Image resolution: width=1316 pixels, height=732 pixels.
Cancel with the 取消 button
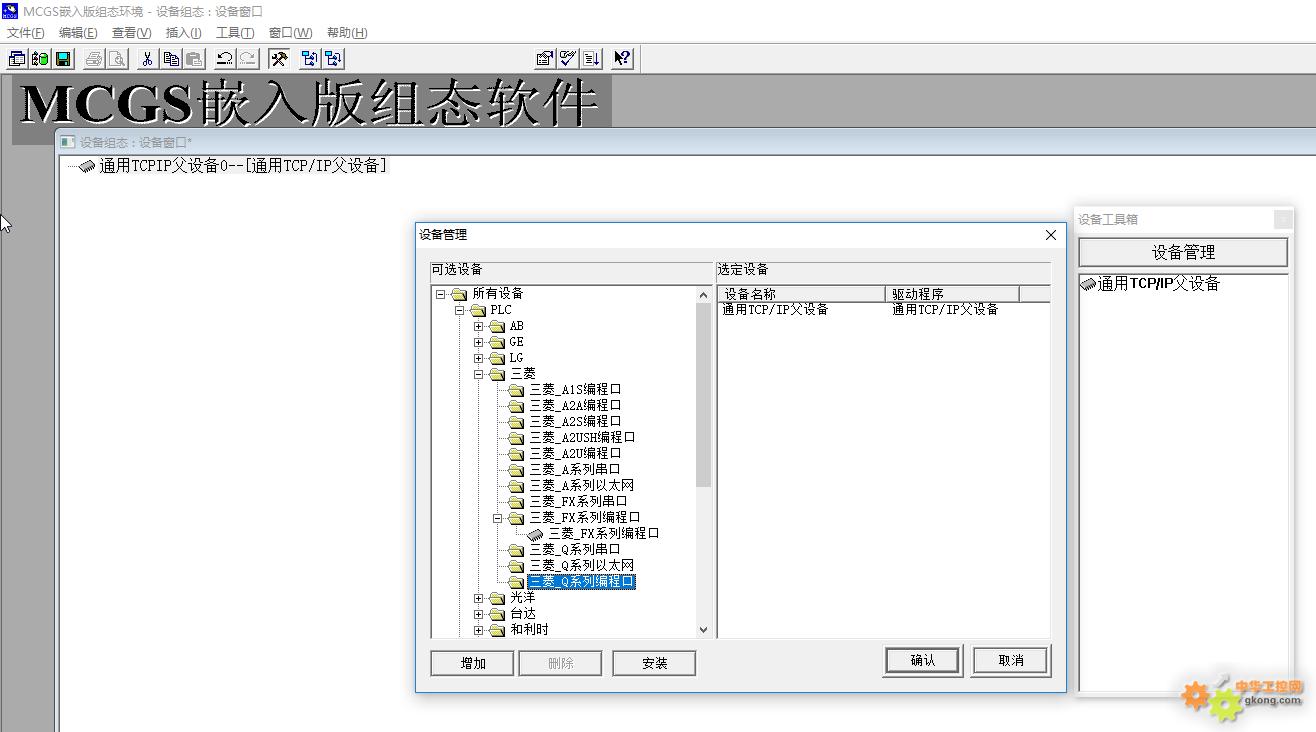1011,661
